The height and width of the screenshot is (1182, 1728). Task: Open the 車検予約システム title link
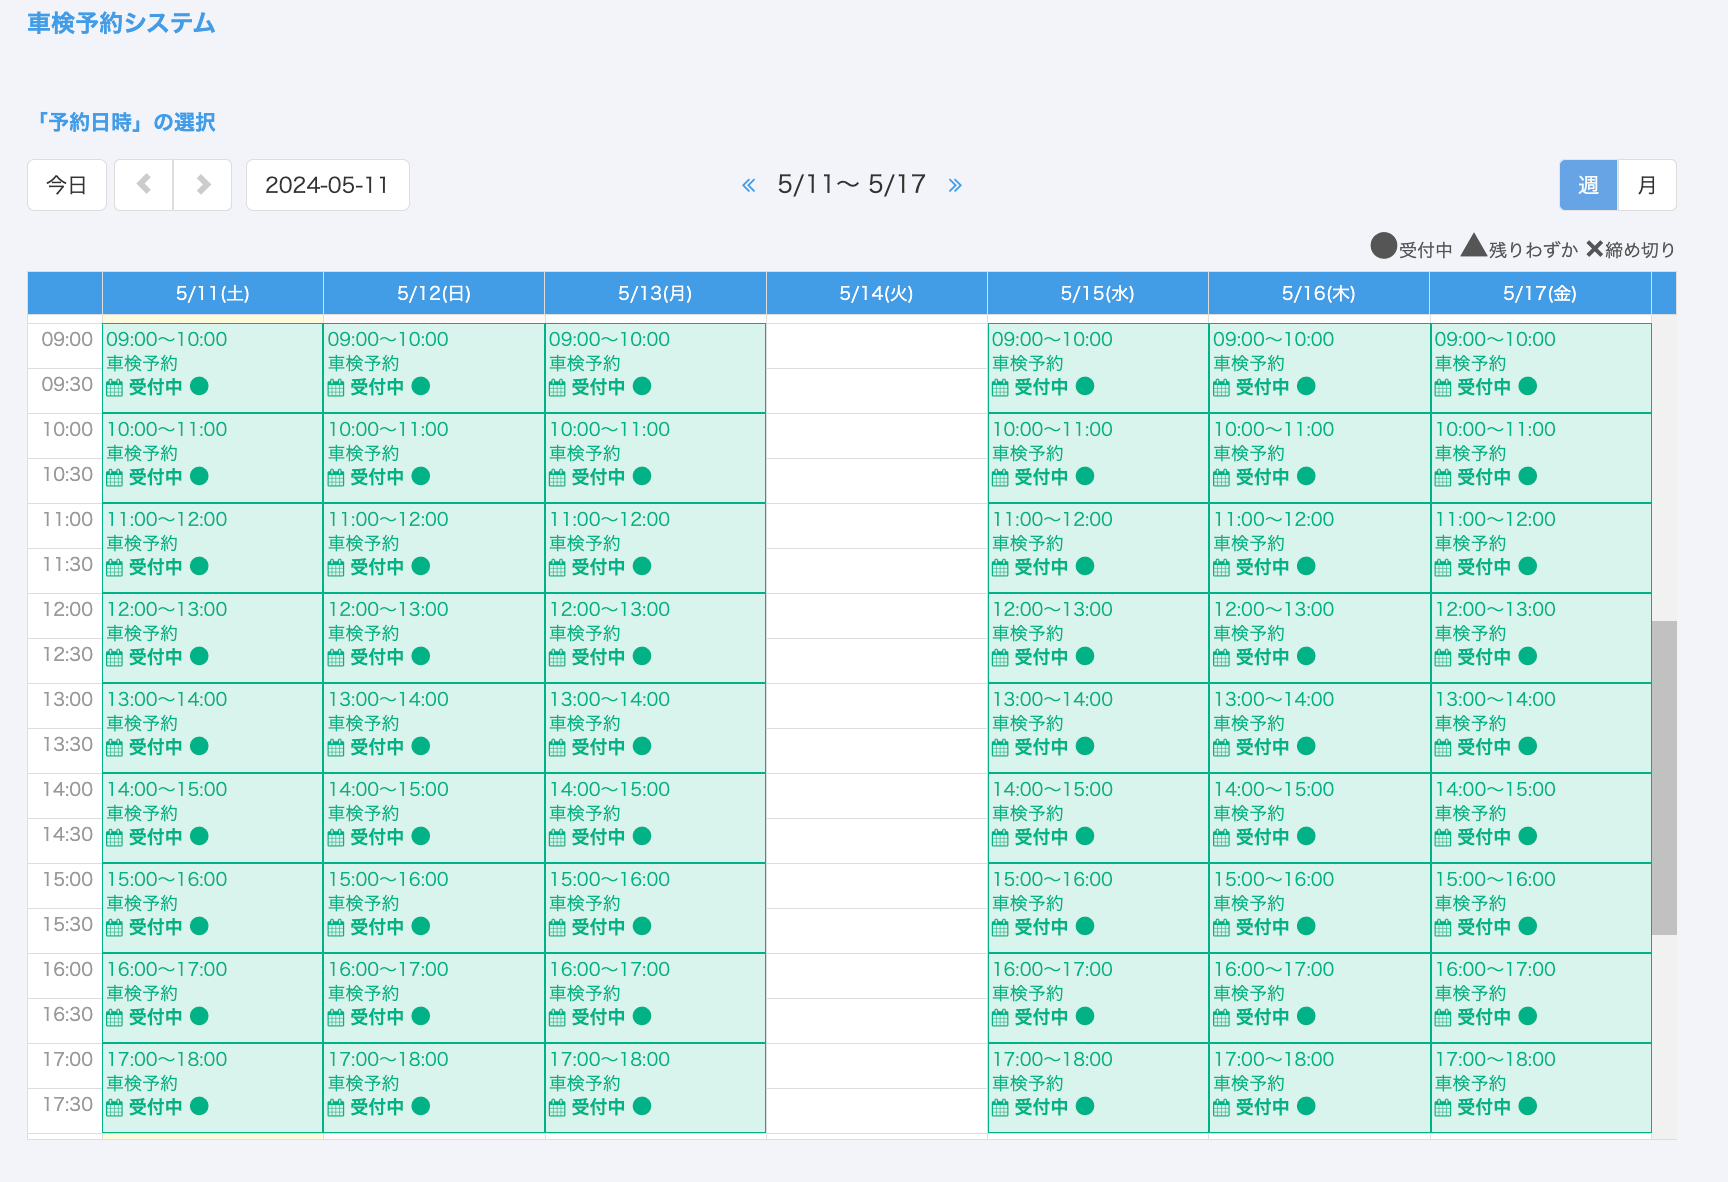pos(121,23)
